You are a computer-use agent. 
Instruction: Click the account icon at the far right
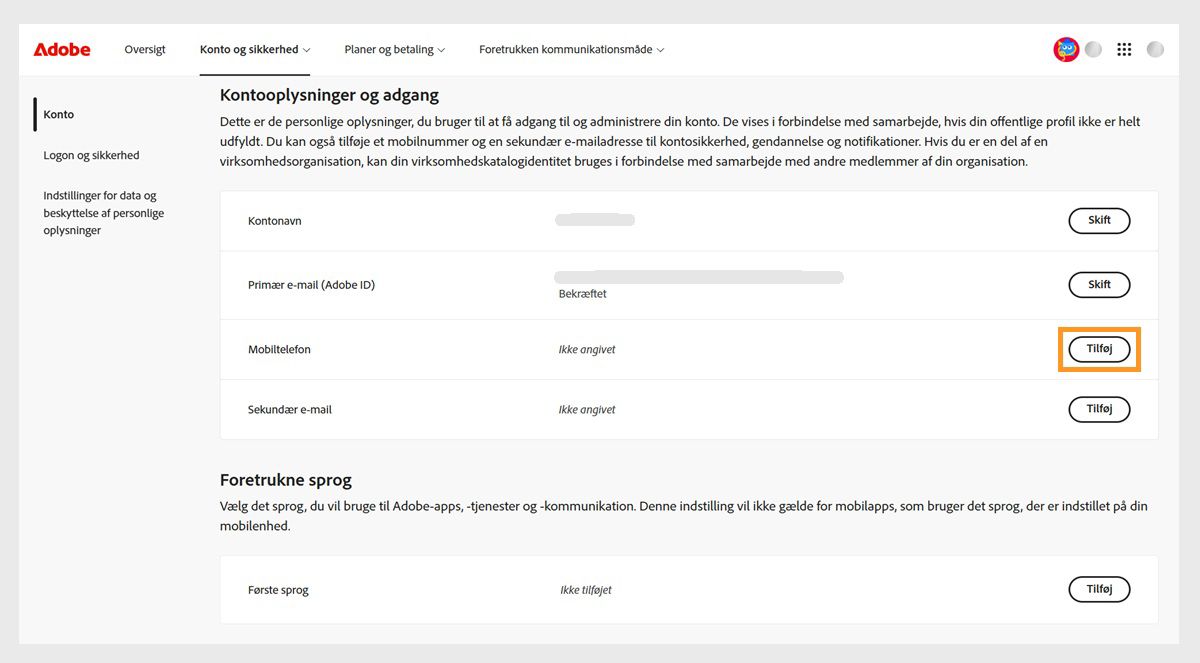pyautogui.click(x=1155, y=48)
